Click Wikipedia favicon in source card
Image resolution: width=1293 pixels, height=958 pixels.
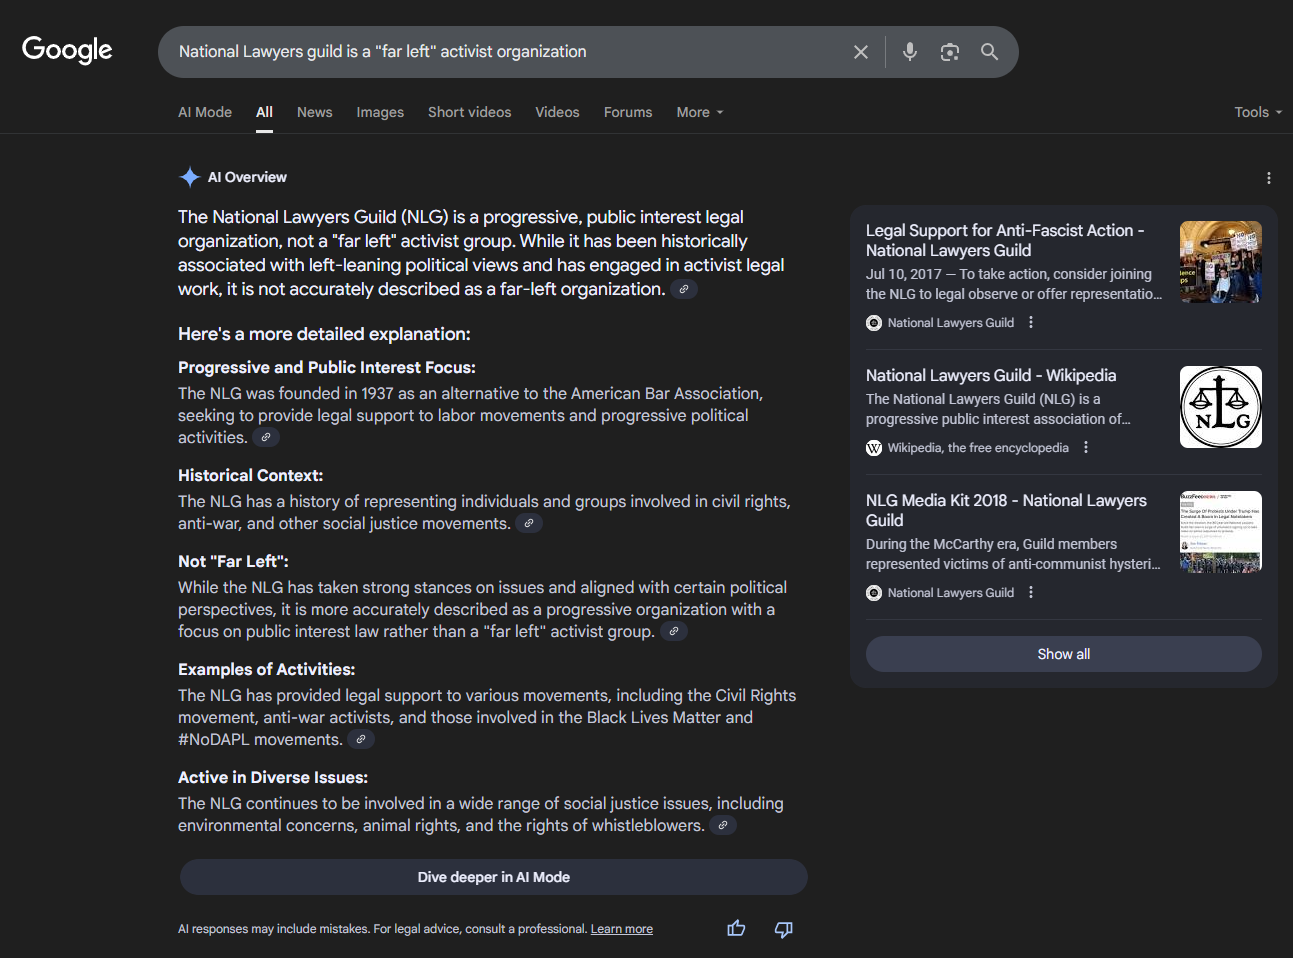[874, 448]
